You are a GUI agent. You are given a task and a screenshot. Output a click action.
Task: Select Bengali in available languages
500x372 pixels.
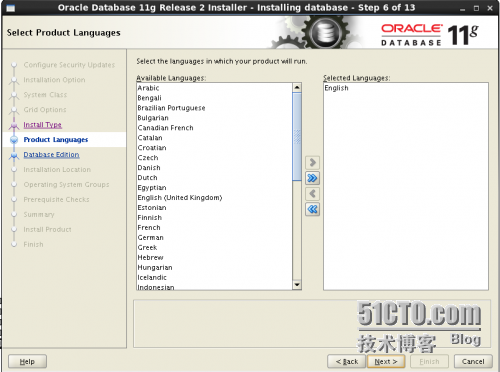point(214,98)
